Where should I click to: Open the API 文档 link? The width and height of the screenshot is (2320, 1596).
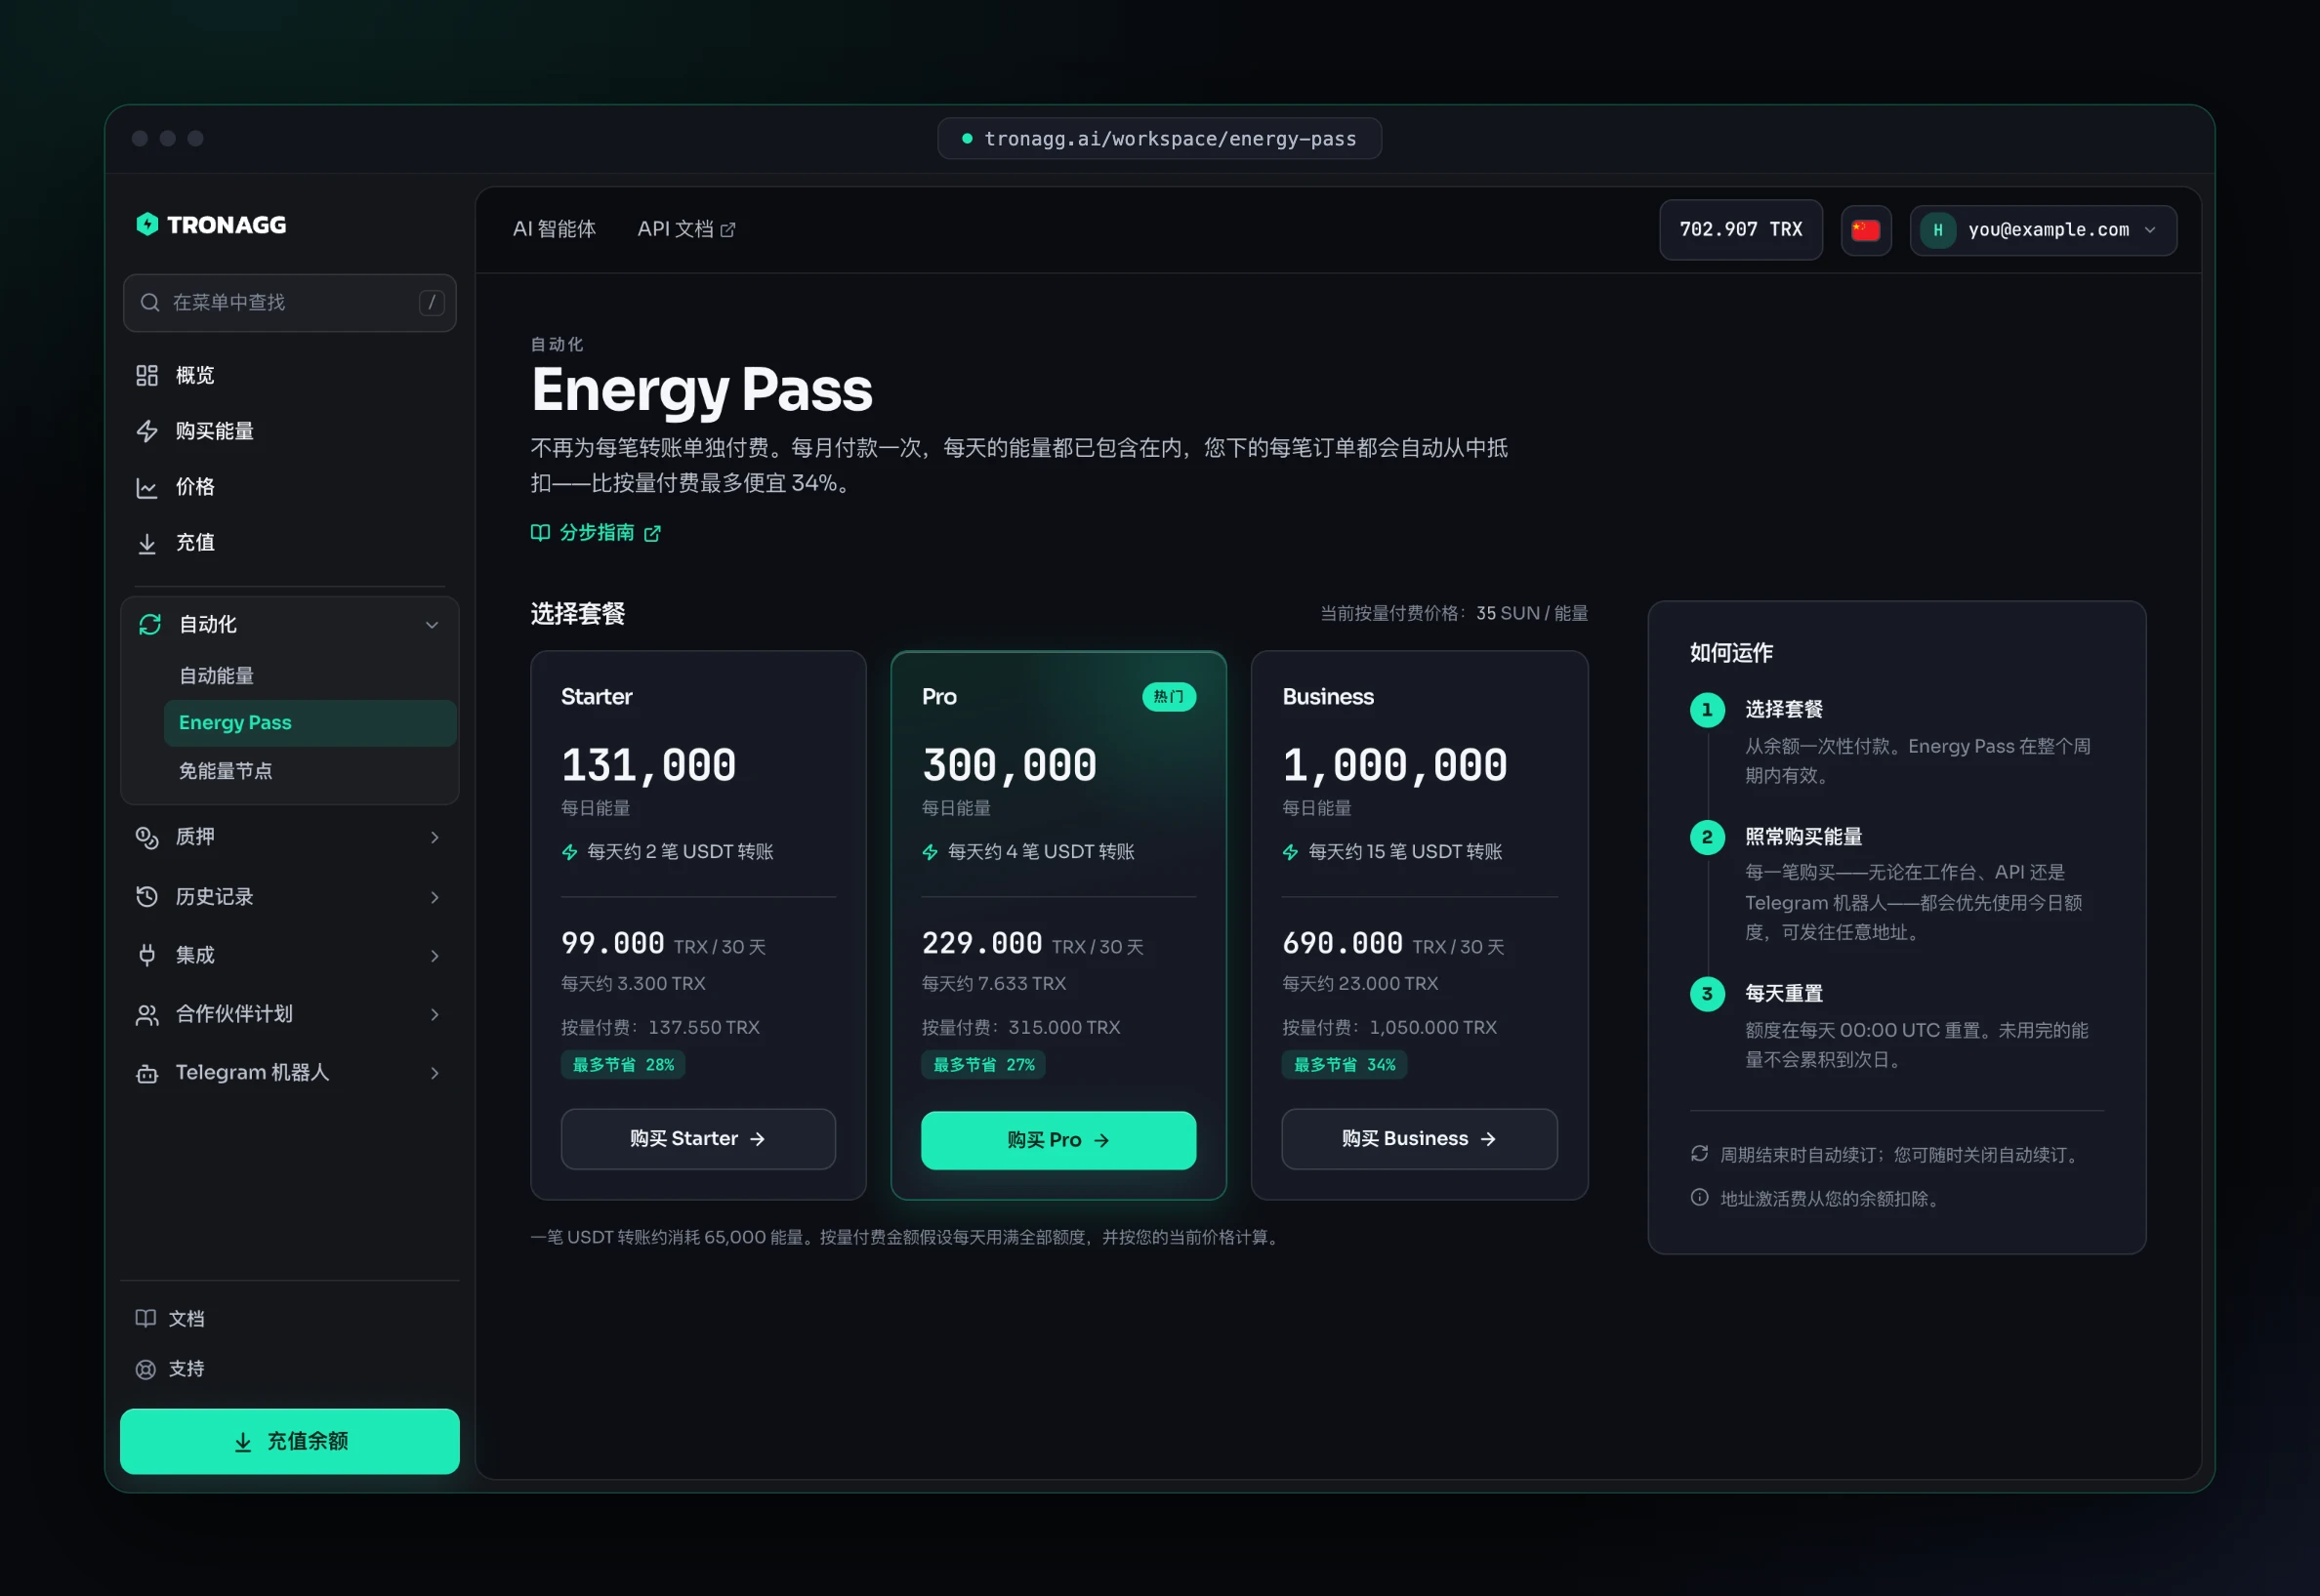686,229
